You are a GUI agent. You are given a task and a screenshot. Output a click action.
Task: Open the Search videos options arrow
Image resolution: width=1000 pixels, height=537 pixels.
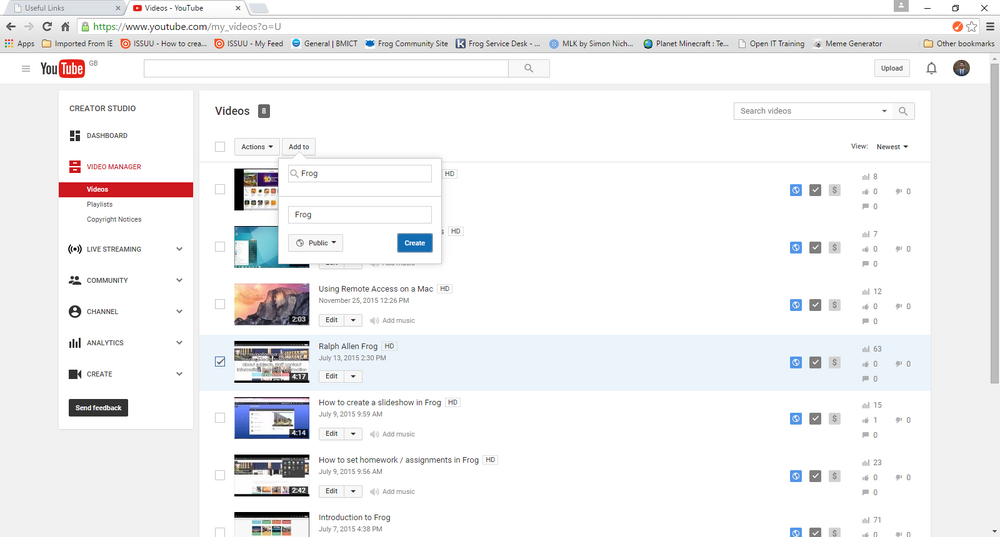pyautogui.click(x=884, y=111)
